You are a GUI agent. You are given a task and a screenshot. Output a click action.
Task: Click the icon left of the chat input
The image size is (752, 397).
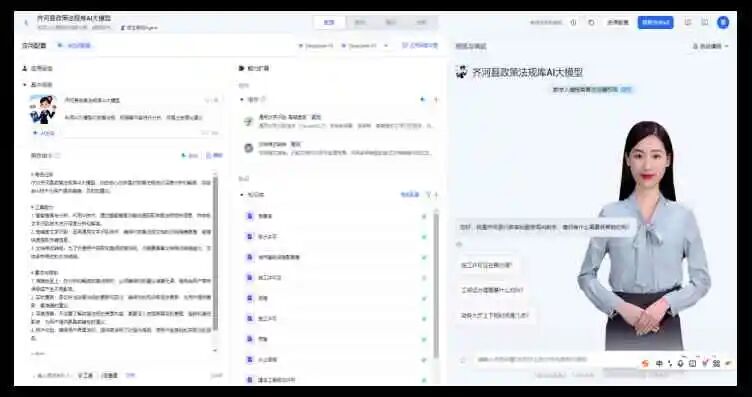tap(463, 359)
